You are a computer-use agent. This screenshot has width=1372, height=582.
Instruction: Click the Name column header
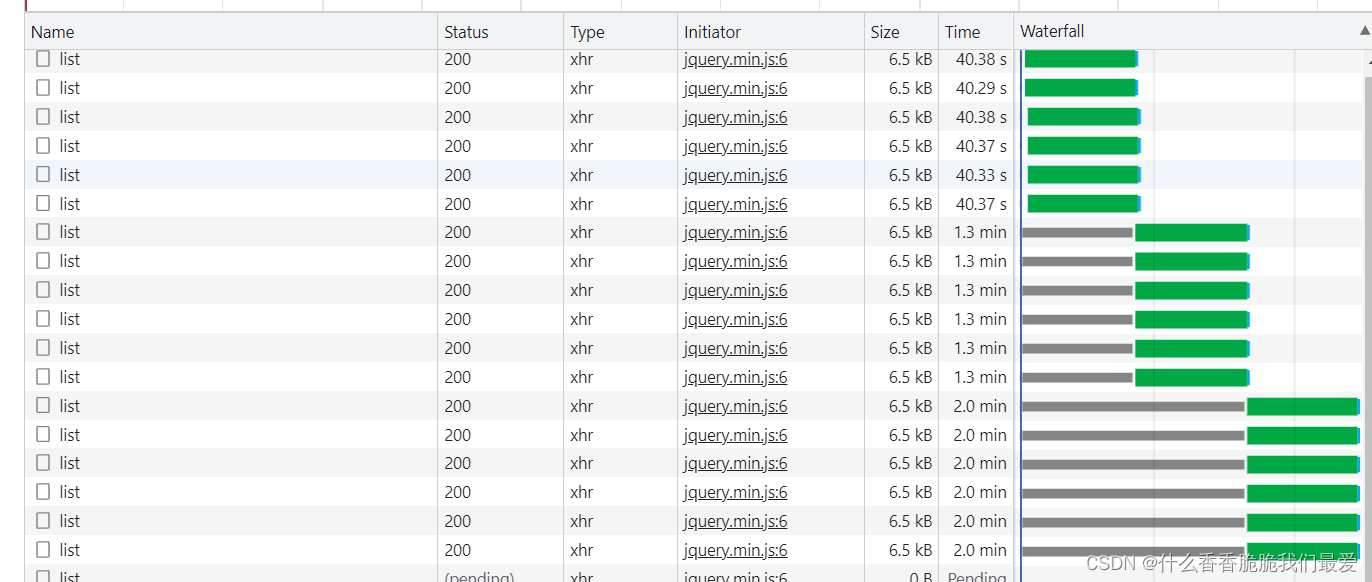(x=53, y=32)
